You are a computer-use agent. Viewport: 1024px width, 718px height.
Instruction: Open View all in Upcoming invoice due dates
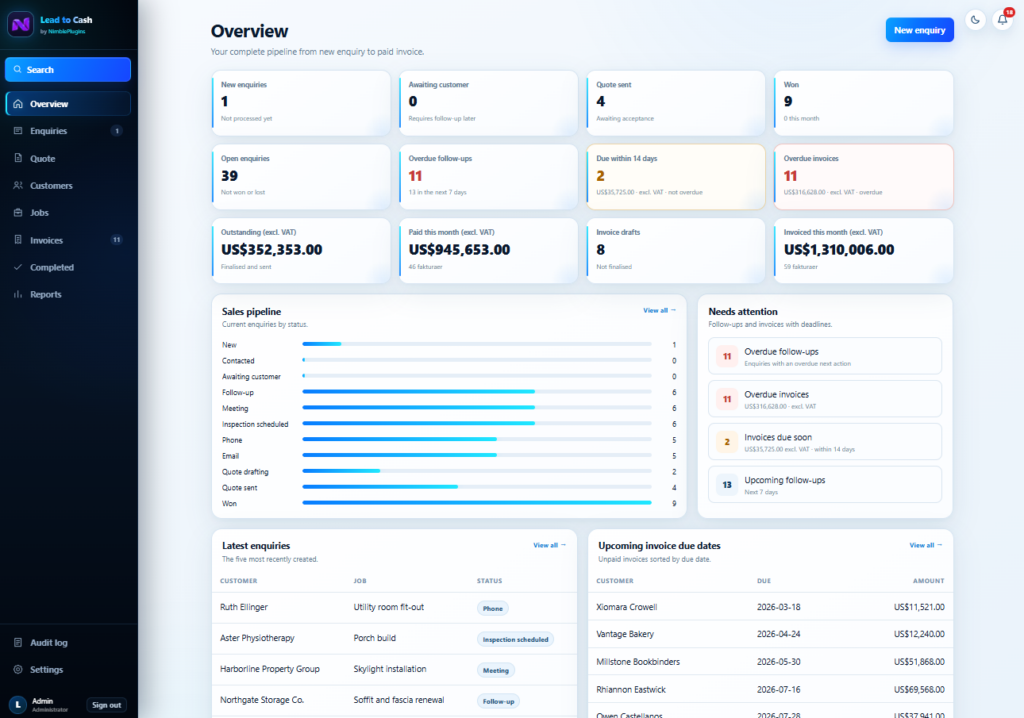click(925, 545)
